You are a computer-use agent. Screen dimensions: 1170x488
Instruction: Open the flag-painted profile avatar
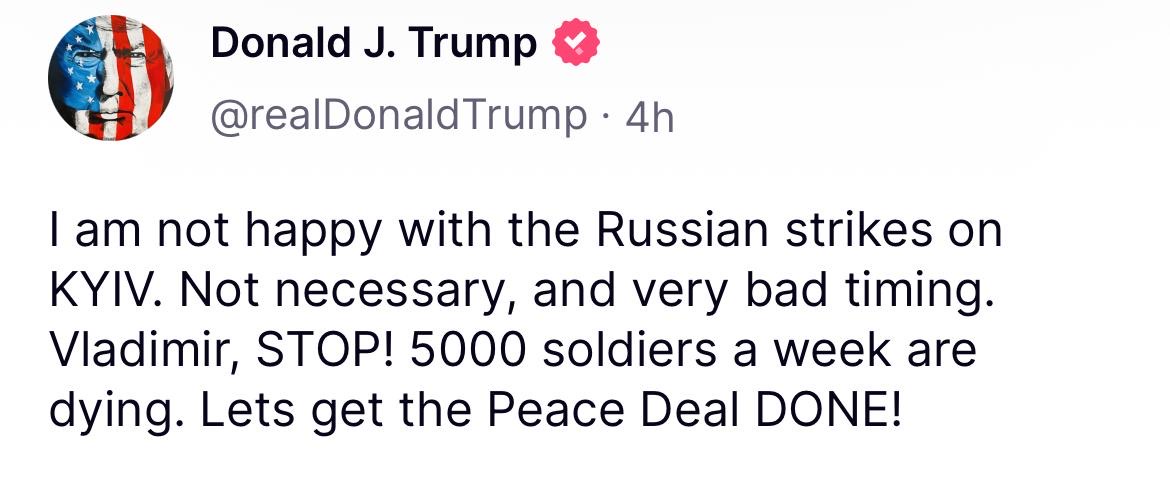(110, 80)
